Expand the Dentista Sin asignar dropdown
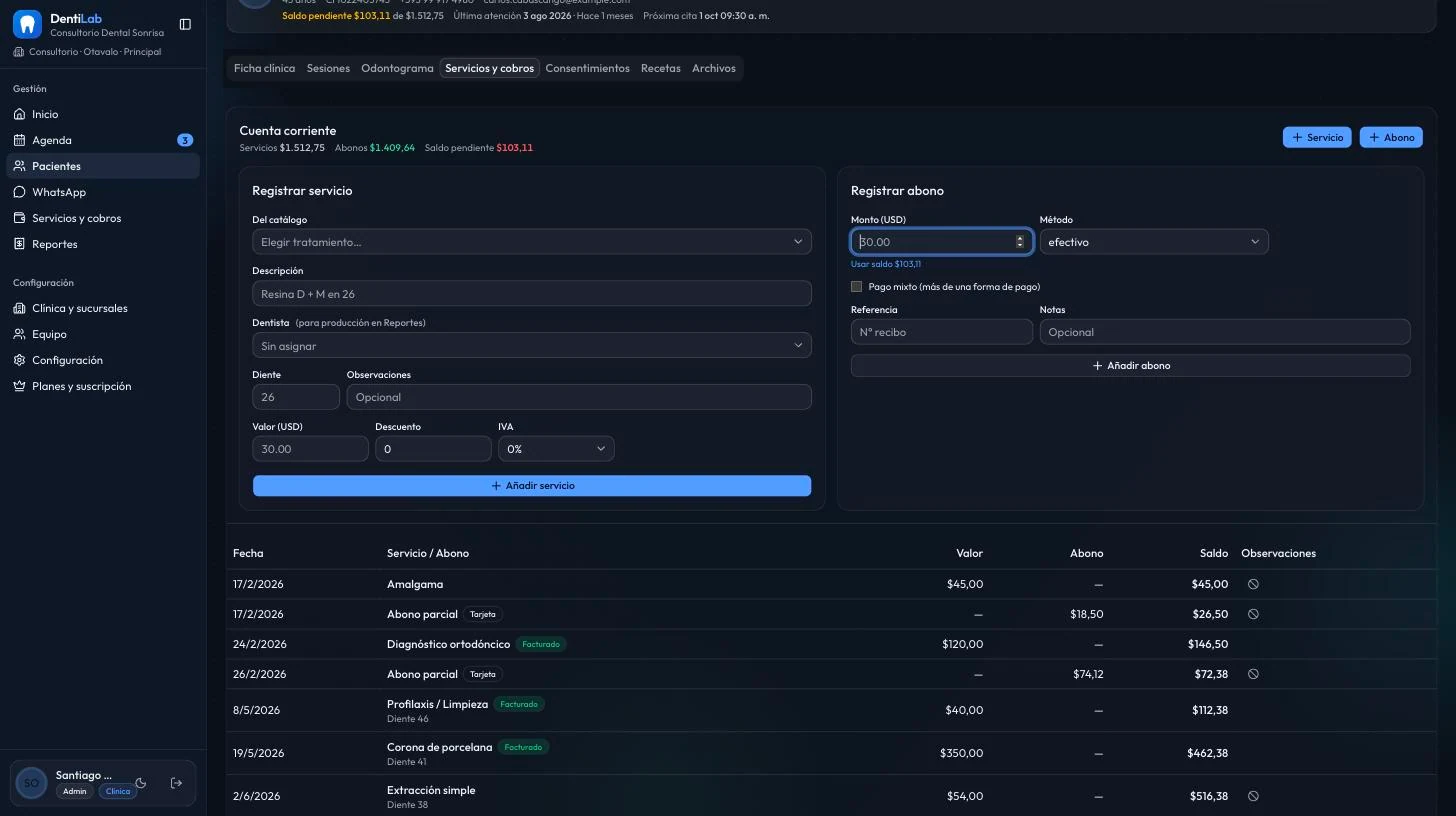The image size is (1456, 816). pos(532,346)
